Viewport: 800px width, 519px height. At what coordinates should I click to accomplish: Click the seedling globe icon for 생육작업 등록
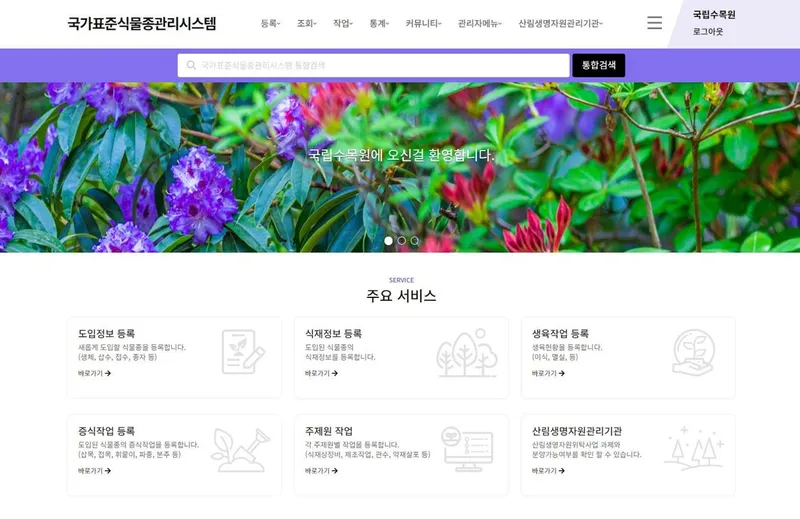click(x=693, y=352)
